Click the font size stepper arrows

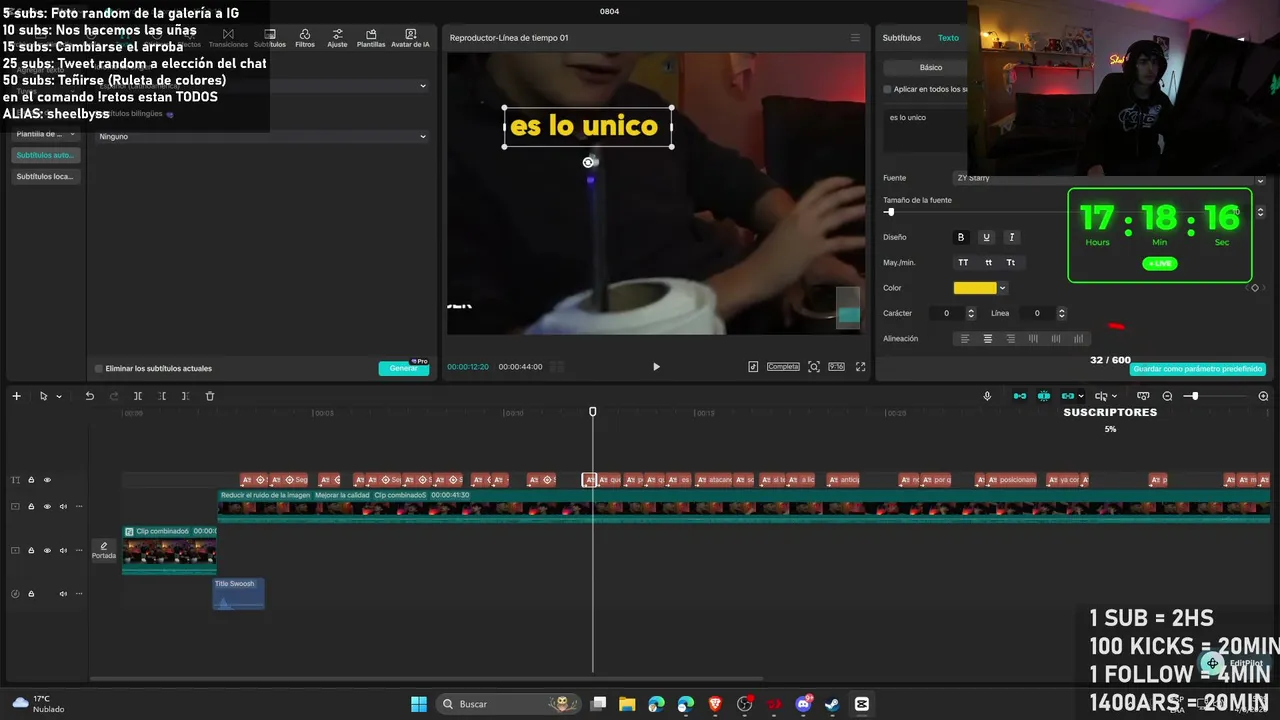pyautogui.click(x=1260, y=212)
